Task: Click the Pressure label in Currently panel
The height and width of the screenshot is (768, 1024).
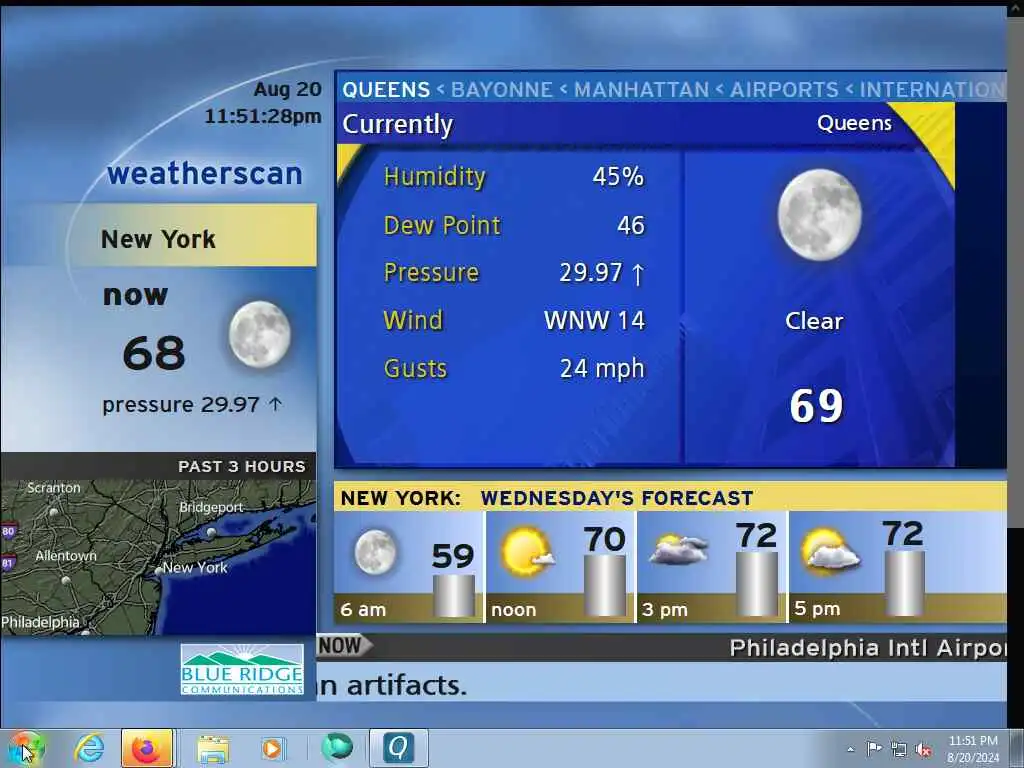Action: pos(431,272)
